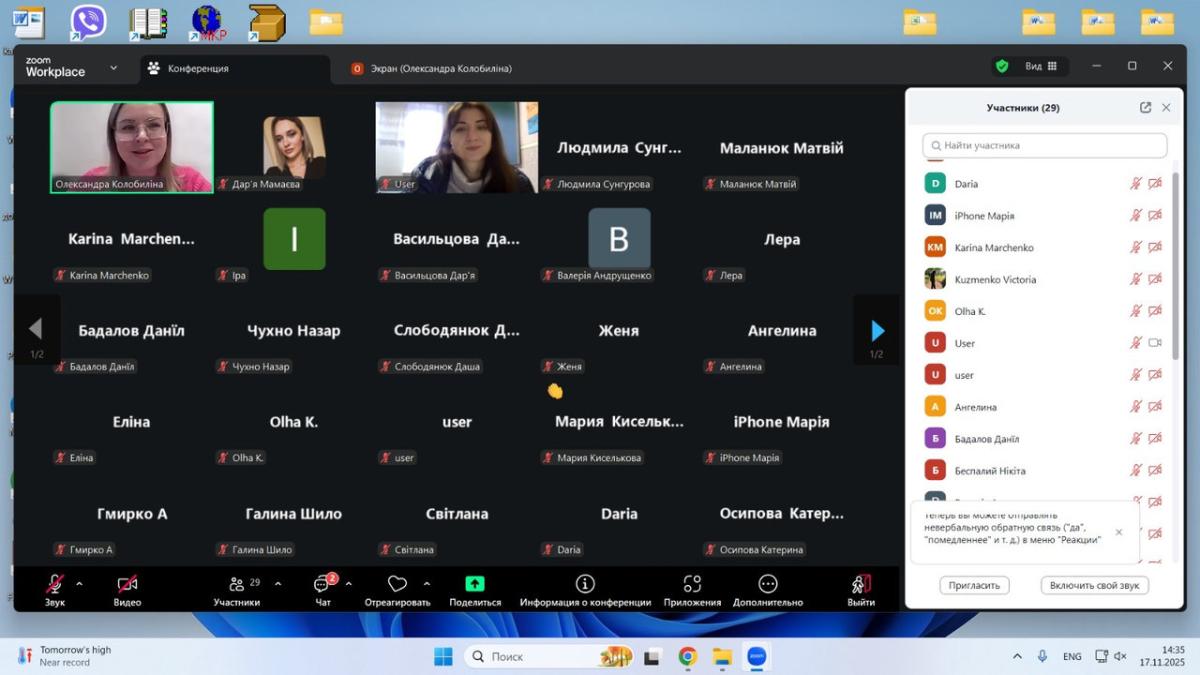Image resolution: width=1200 pixels, height=675 pixels.
Task: Click the Leave meeting icon
Action: click(861, 584)
